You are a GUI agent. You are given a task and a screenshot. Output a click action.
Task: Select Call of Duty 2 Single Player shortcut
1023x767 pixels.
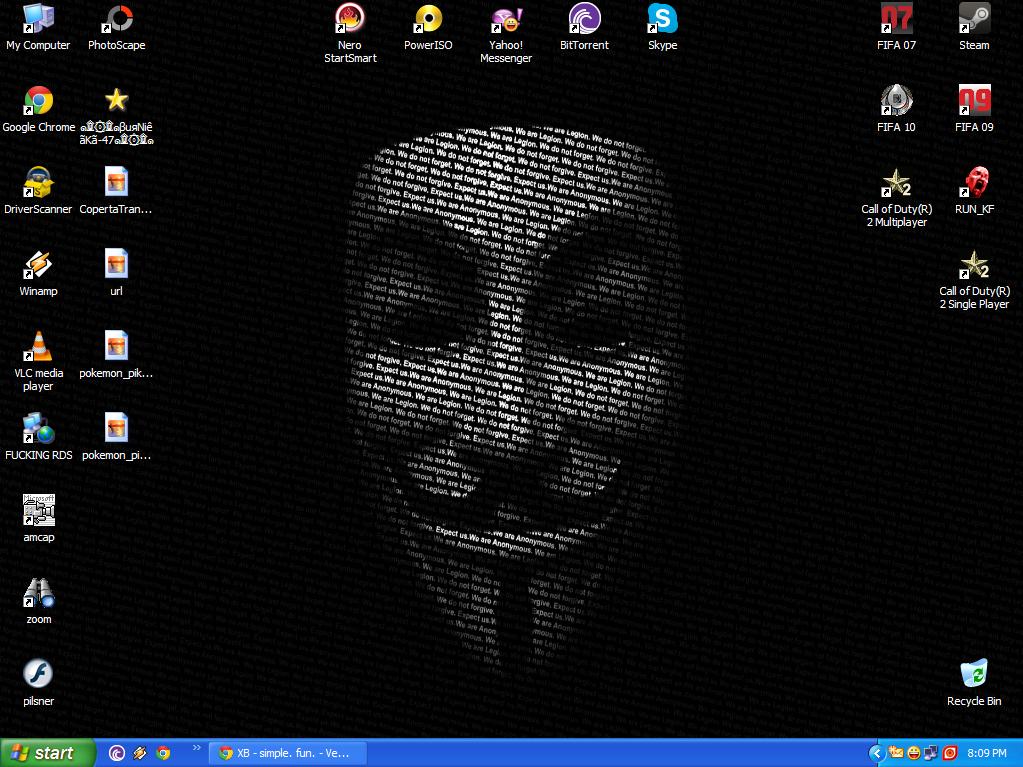[x=974, y=280]
